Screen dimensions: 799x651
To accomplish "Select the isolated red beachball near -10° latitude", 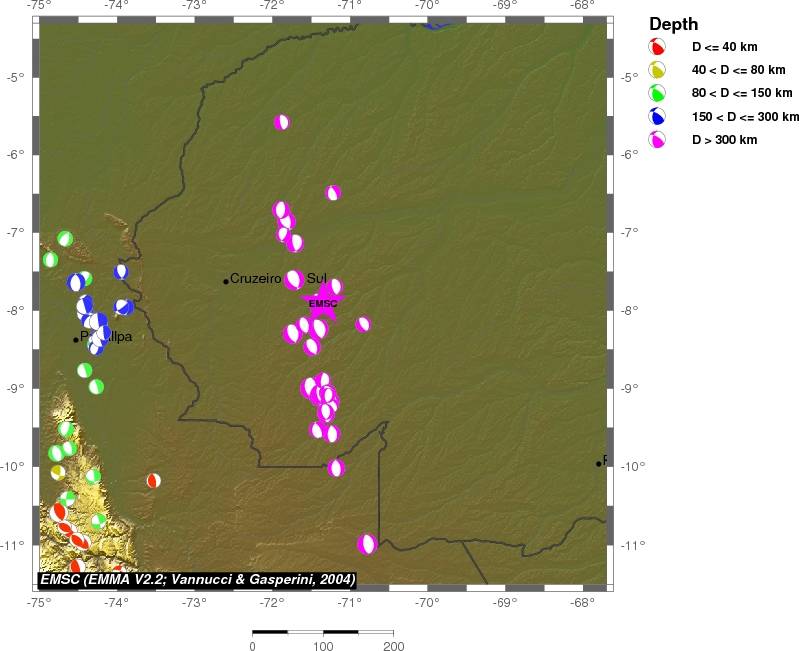I will pyautogui.click(x=153, y=480).
